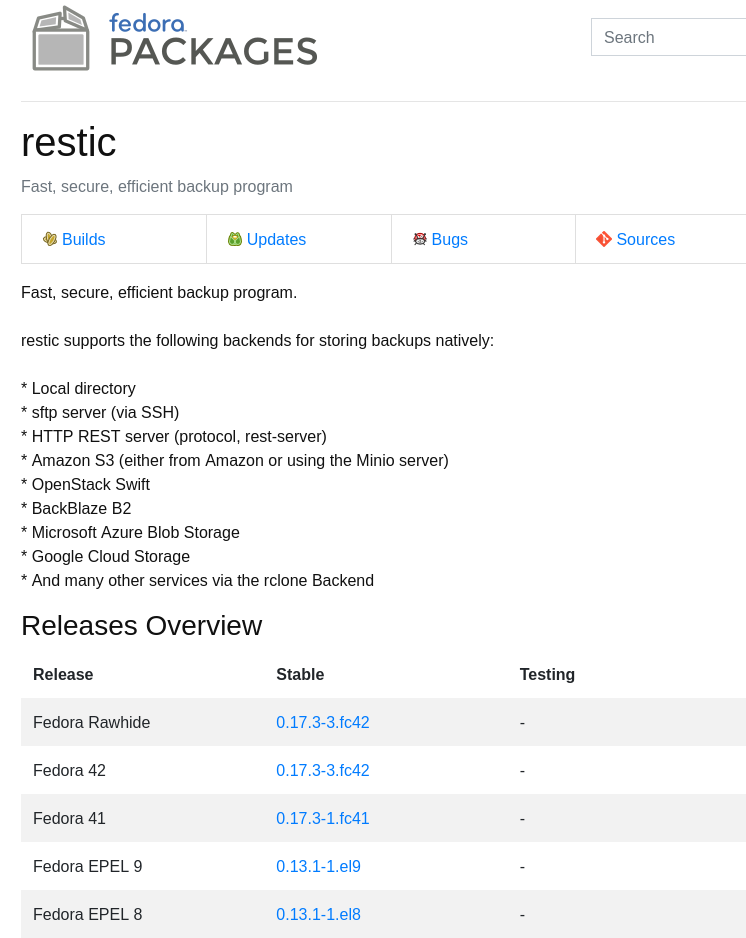Switch to the Bugs tab
746x938 pixels.
449,239
